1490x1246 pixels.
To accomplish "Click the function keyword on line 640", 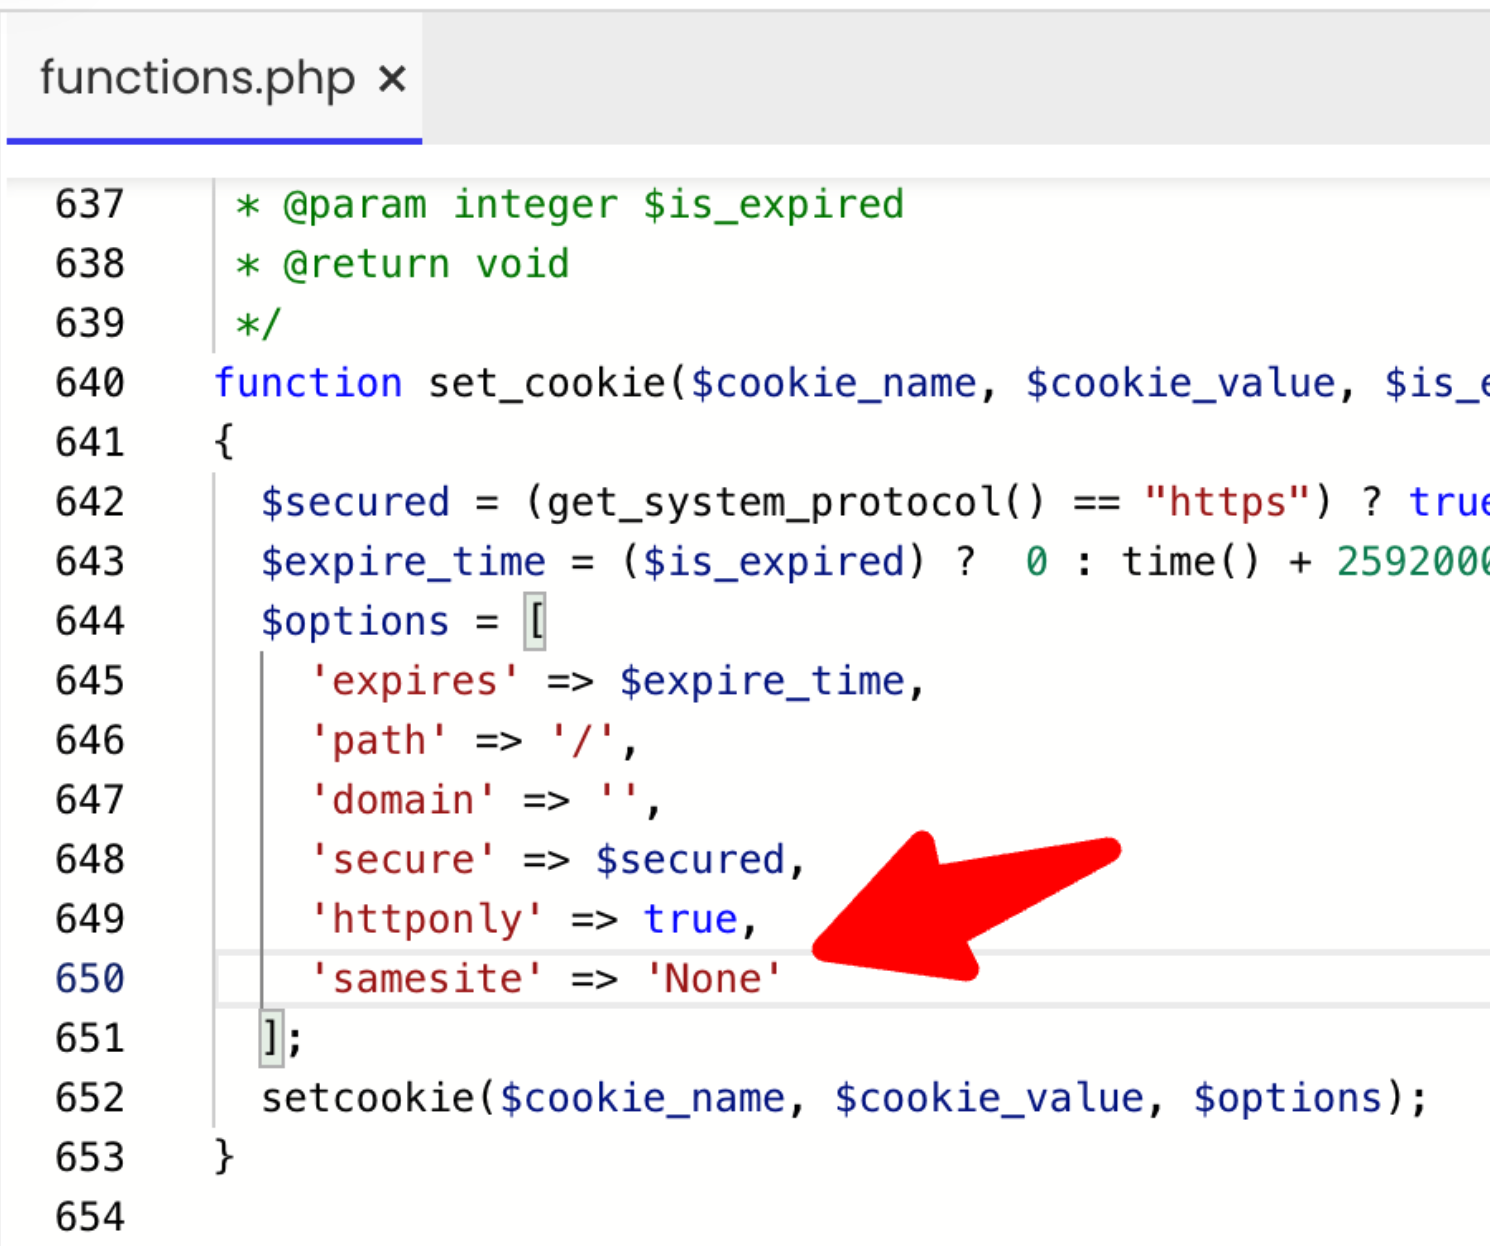I will click(308, 383).
